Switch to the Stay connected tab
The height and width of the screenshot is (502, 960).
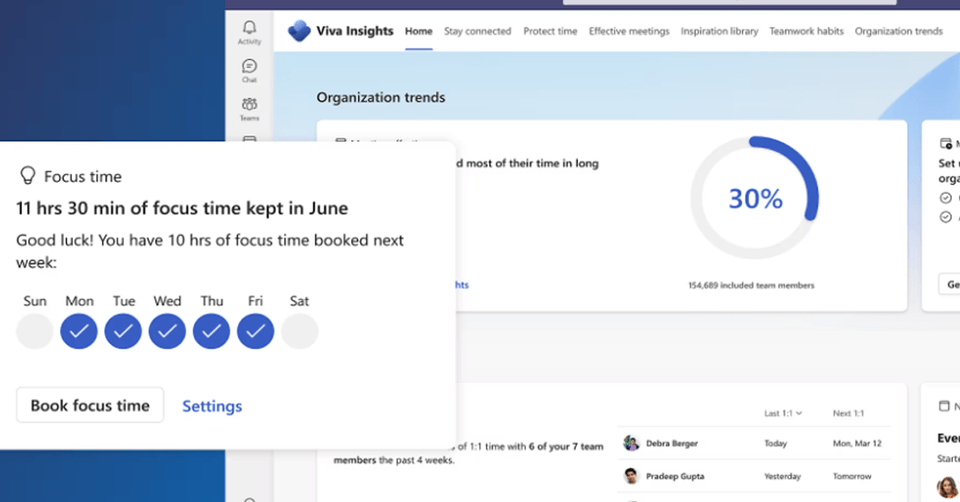[x=478, y=31]
